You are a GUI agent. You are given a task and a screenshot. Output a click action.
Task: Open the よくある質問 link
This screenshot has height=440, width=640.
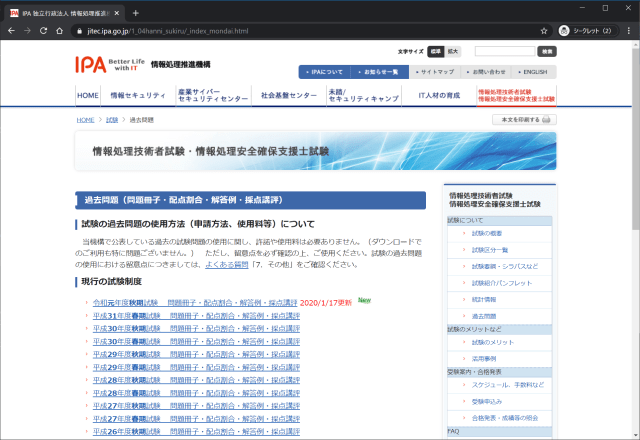(x=227, y=264)
